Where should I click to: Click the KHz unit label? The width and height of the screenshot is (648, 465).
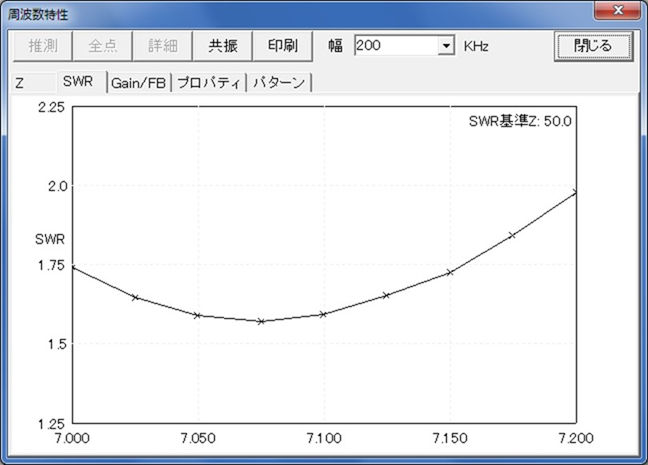coord(476,46)
